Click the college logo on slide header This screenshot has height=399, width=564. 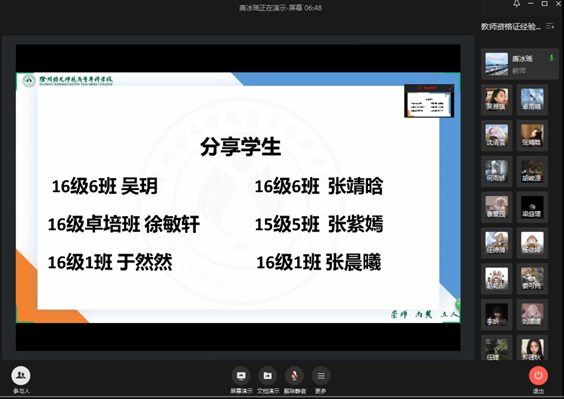click(29, 81)
